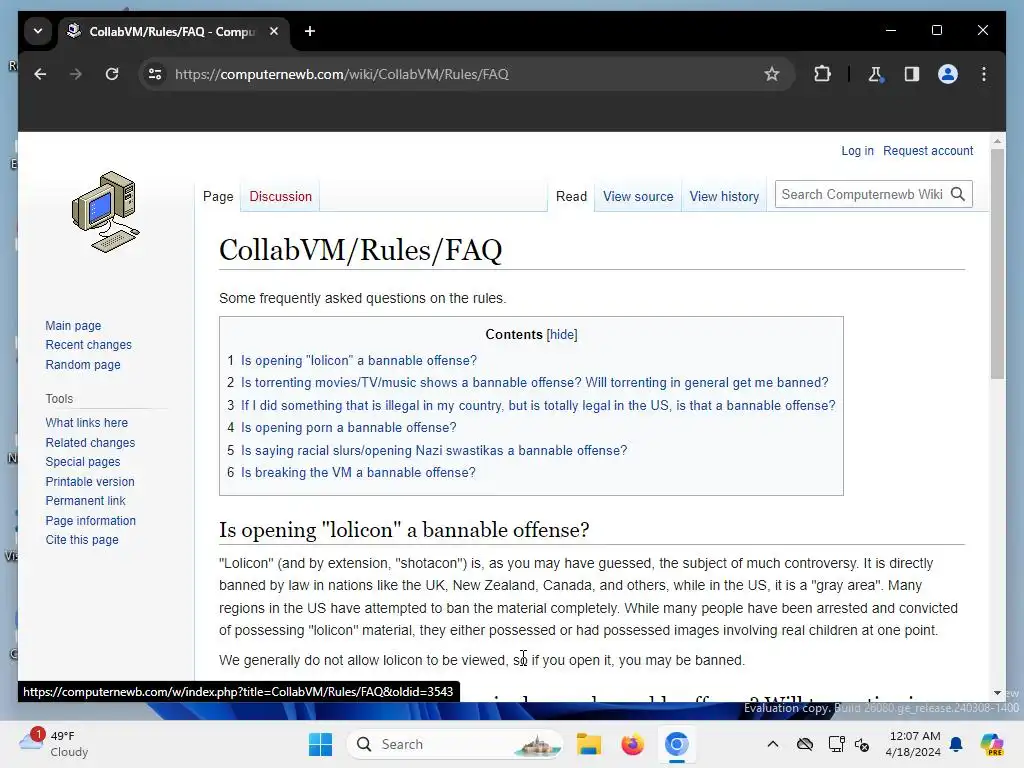Screen dimensions: 1024x768
Task: Open the display/network tray icon
Action: pos(836,744)
